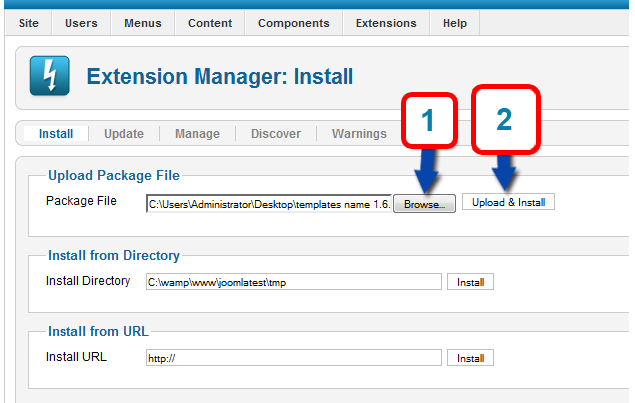Open the Components menu
Viewport: 635px width, 403px height.
pos(293,23)
